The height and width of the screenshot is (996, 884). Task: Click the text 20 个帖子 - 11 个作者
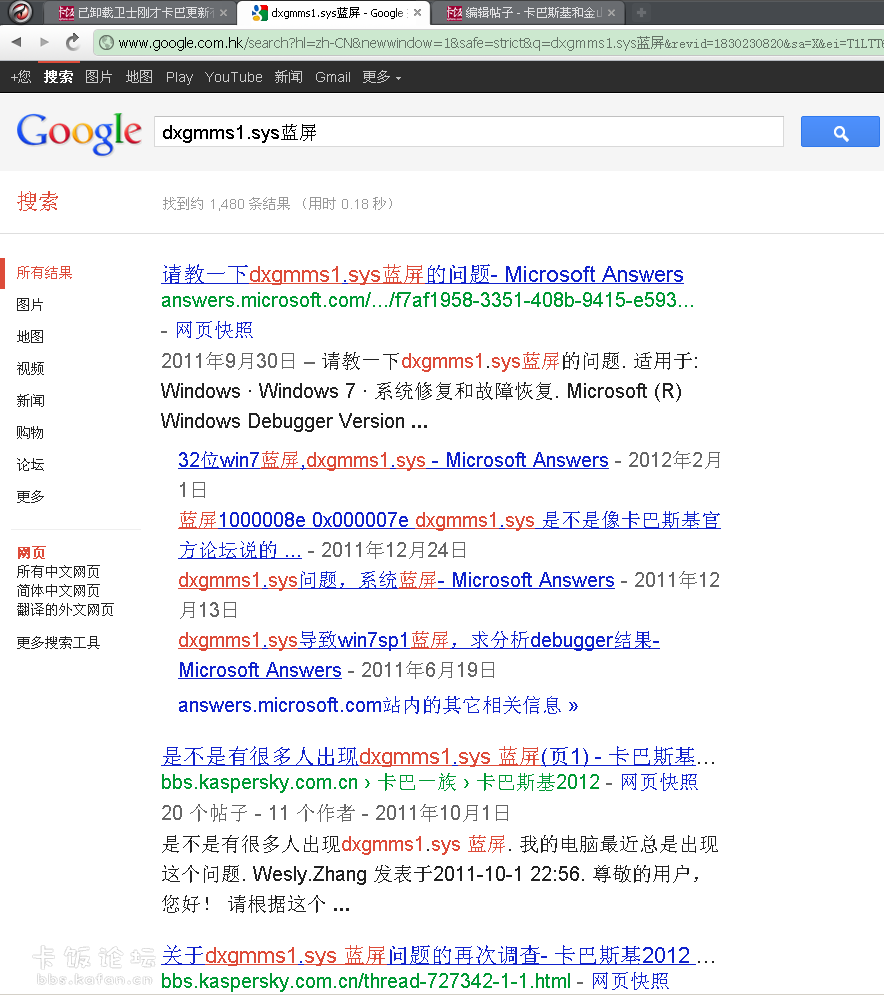click(258, 812)
